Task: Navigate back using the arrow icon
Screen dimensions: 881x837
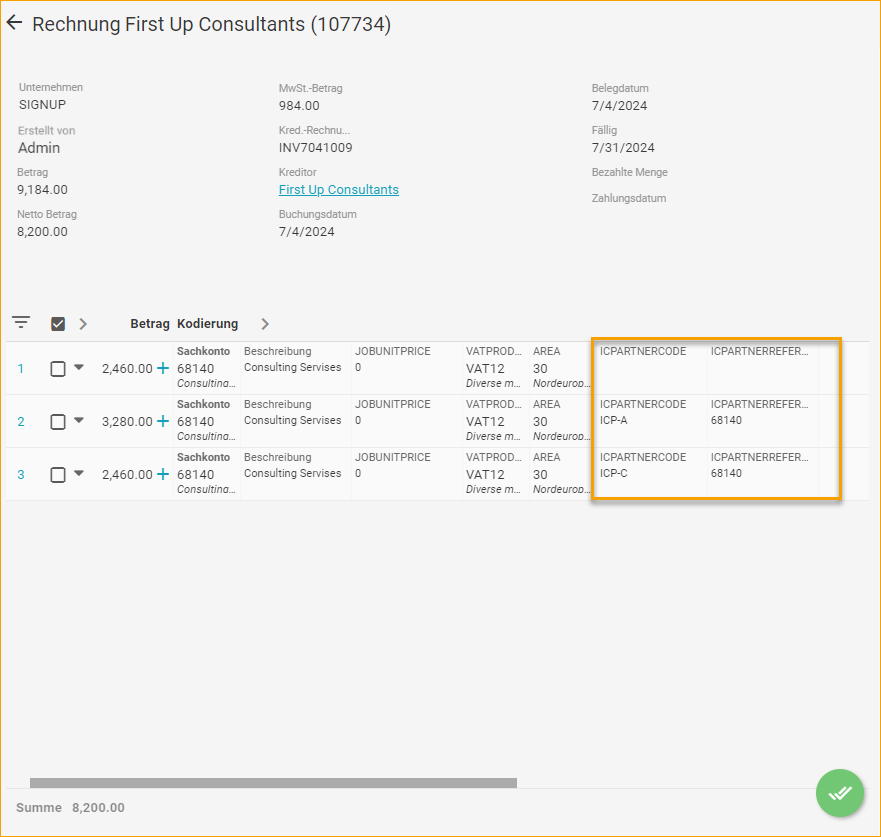Action: click(x=14, y=22)
